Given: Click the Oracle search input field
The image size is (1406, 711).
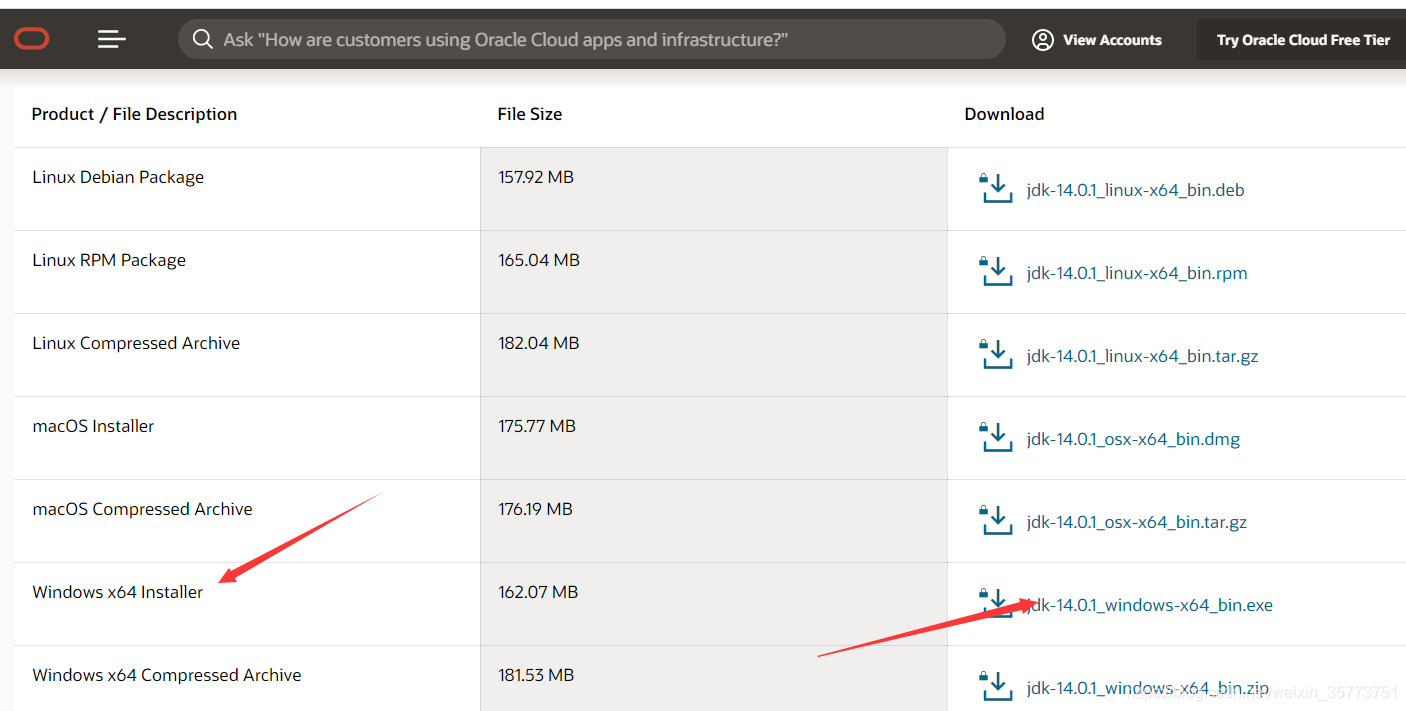Looking at the screenshot, I should (x=592, y=39).
